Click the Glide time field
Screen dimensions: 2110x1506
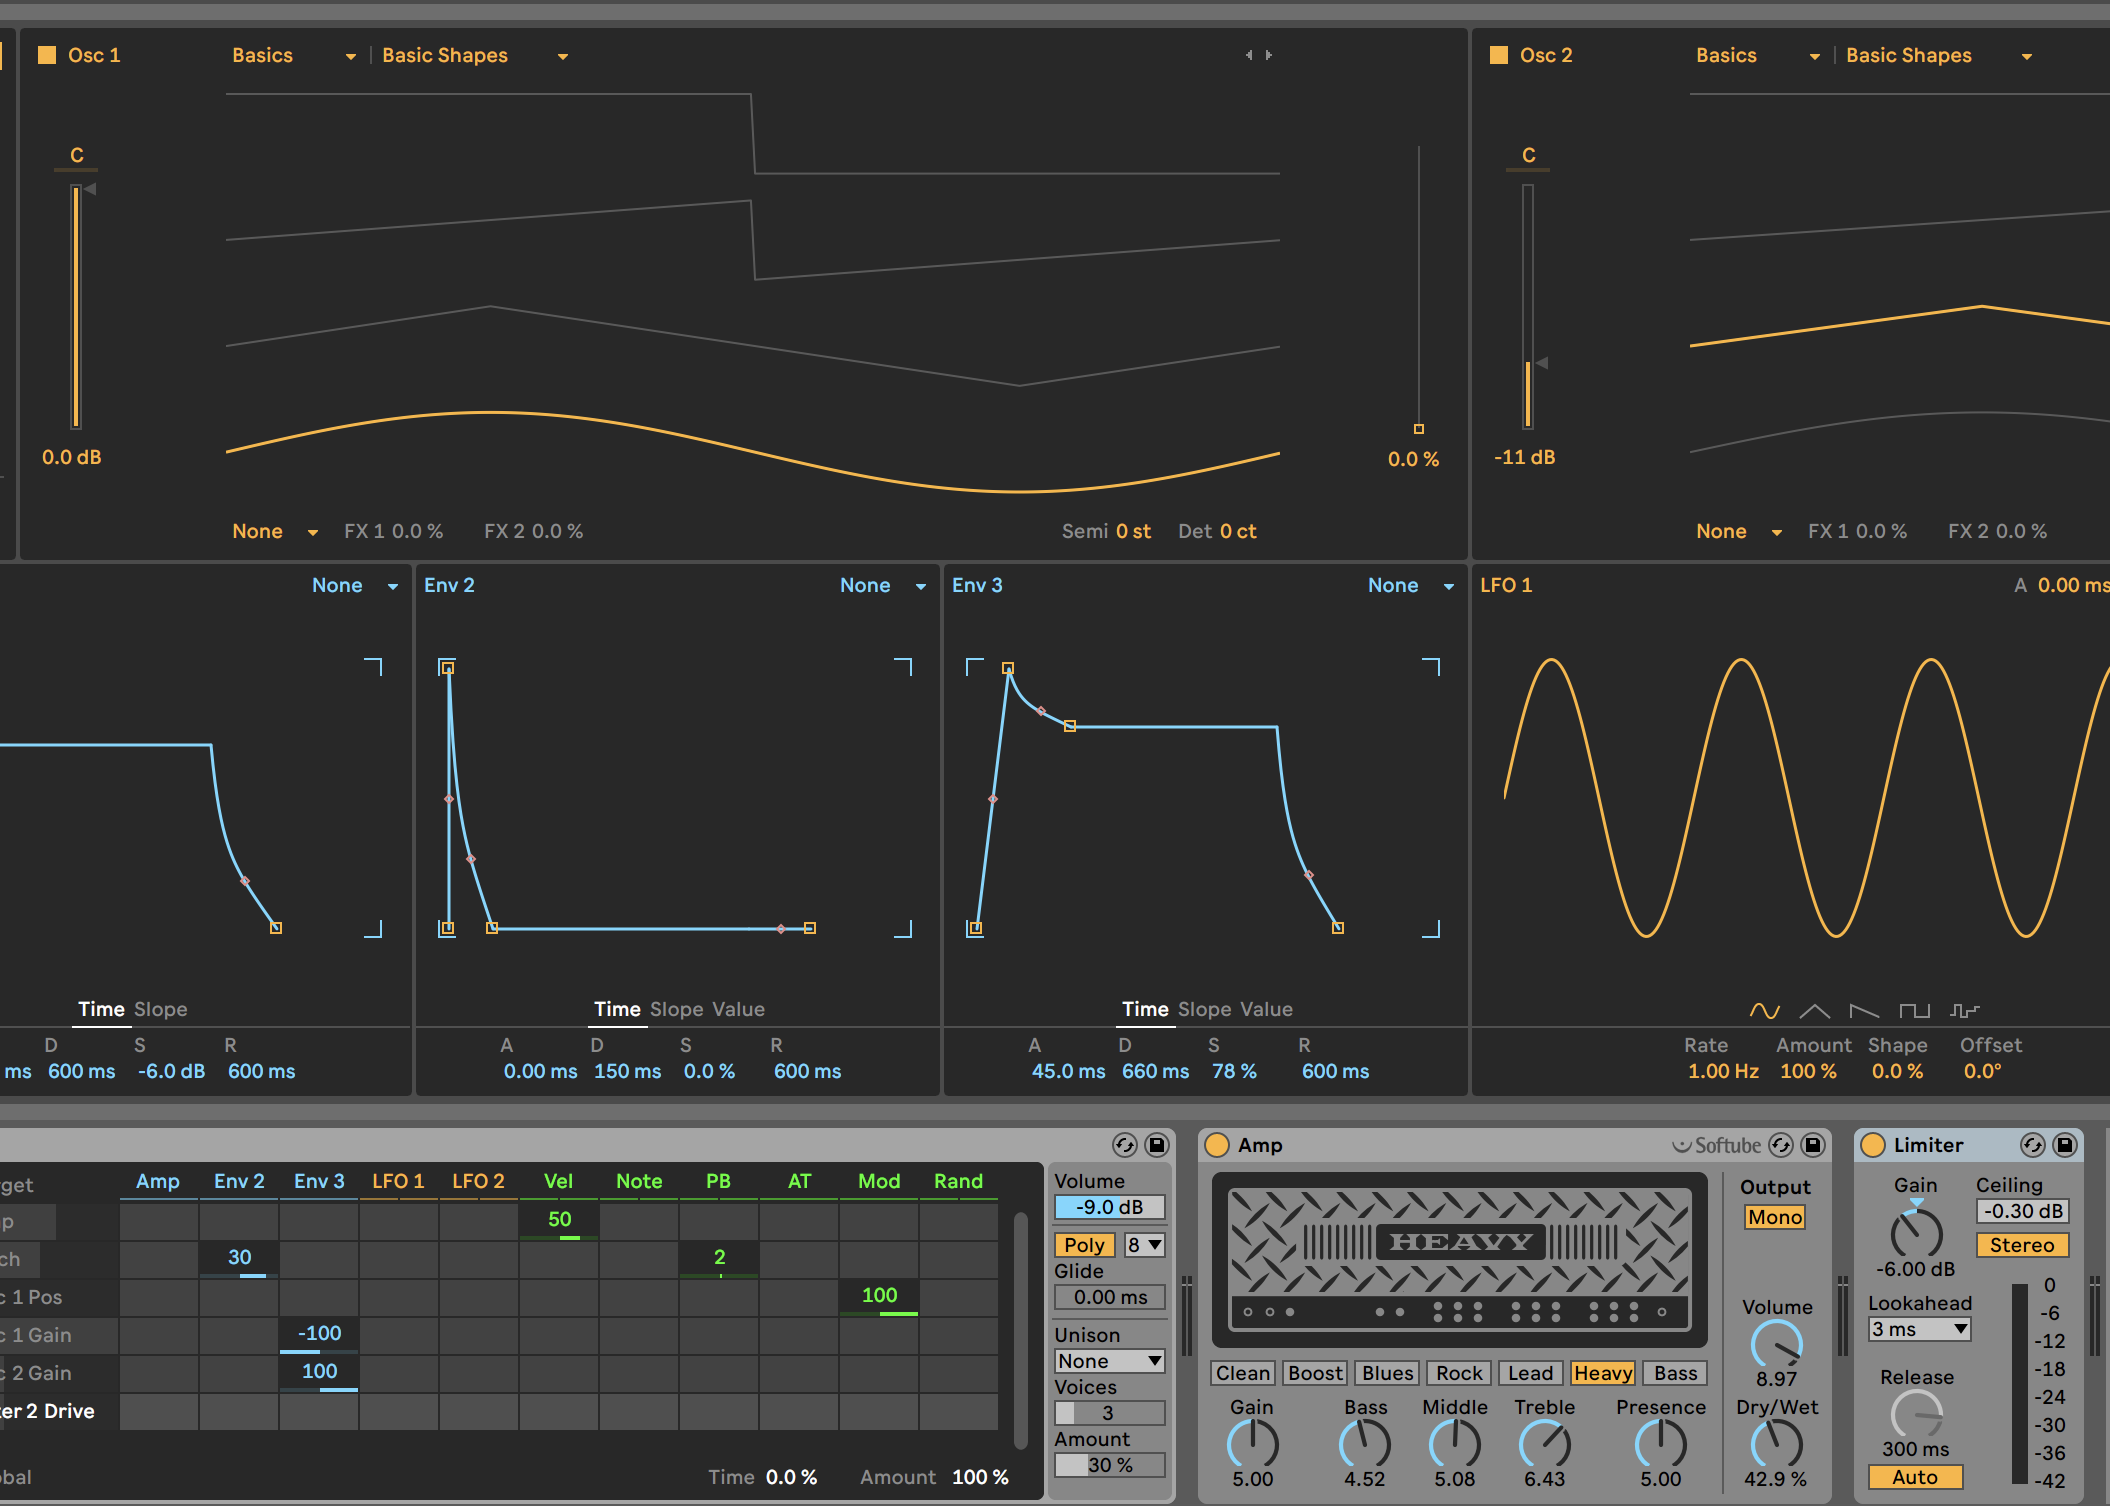pos(1110,1297)
